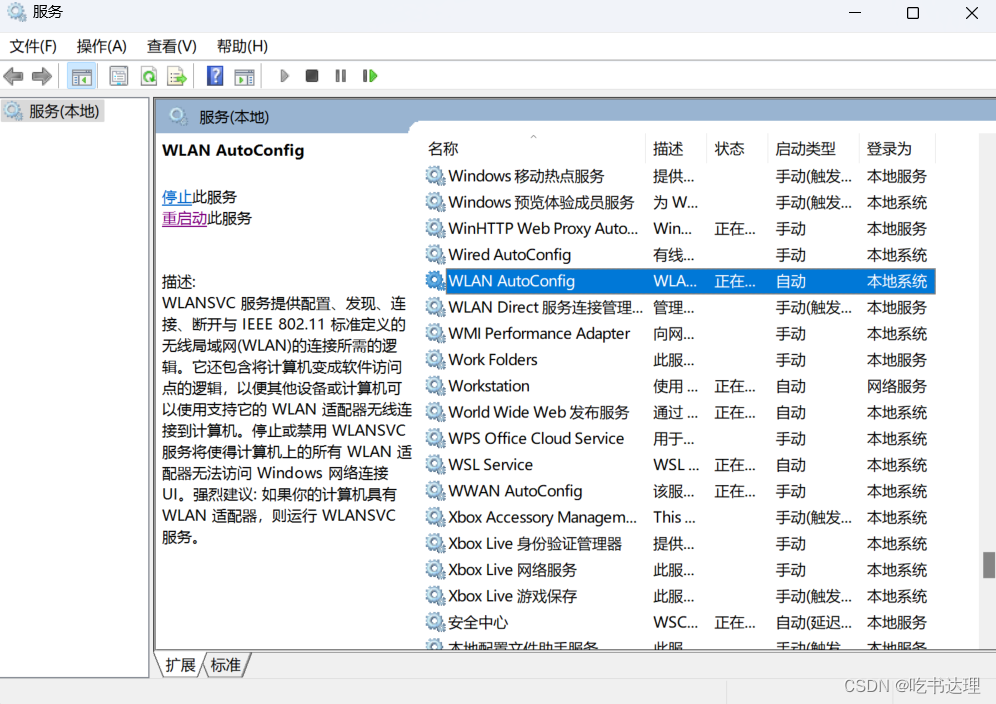Select Xbox Live 网络服务 name
The height and width of the screenshot is (704, 996).
click(x=513, y=570)
